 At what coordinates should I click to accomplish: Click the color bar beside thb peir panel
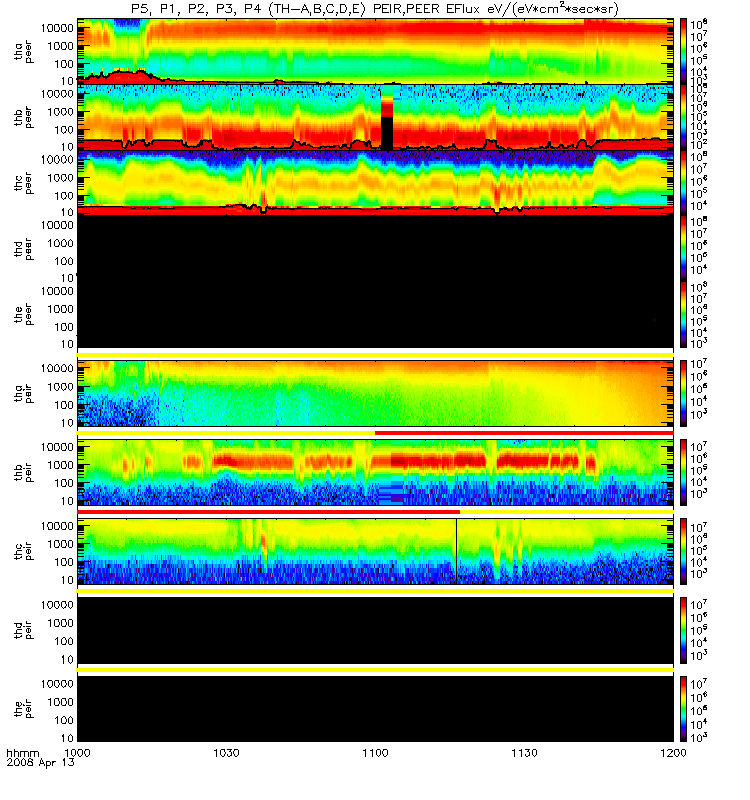[683, 472]
